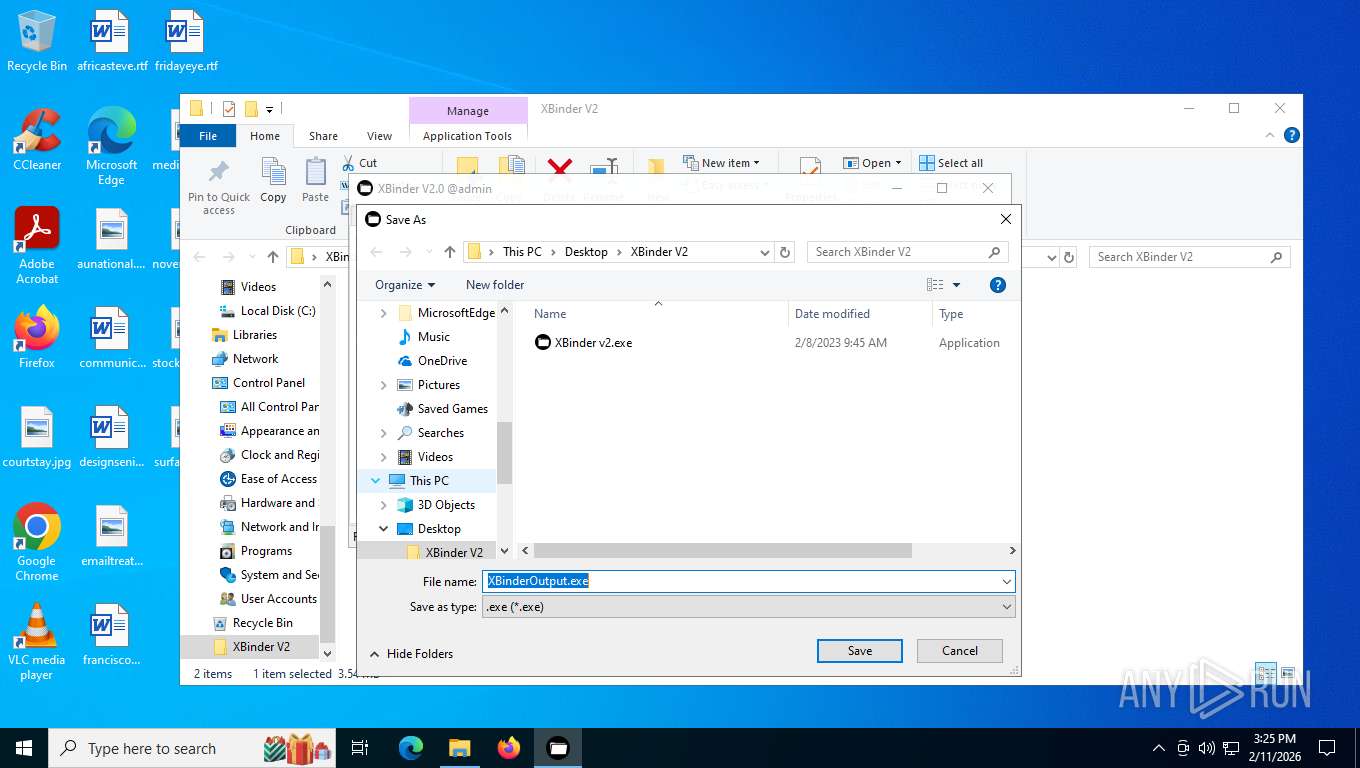The height and width of the screenshot is (768, 1360).
Task: Click the Manage contextual tab in Explorer
Action: coord(468,111)
